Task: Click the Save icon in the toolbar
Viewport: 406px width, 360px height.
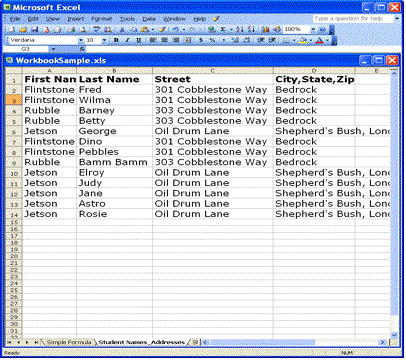Action: click(34, 30)
